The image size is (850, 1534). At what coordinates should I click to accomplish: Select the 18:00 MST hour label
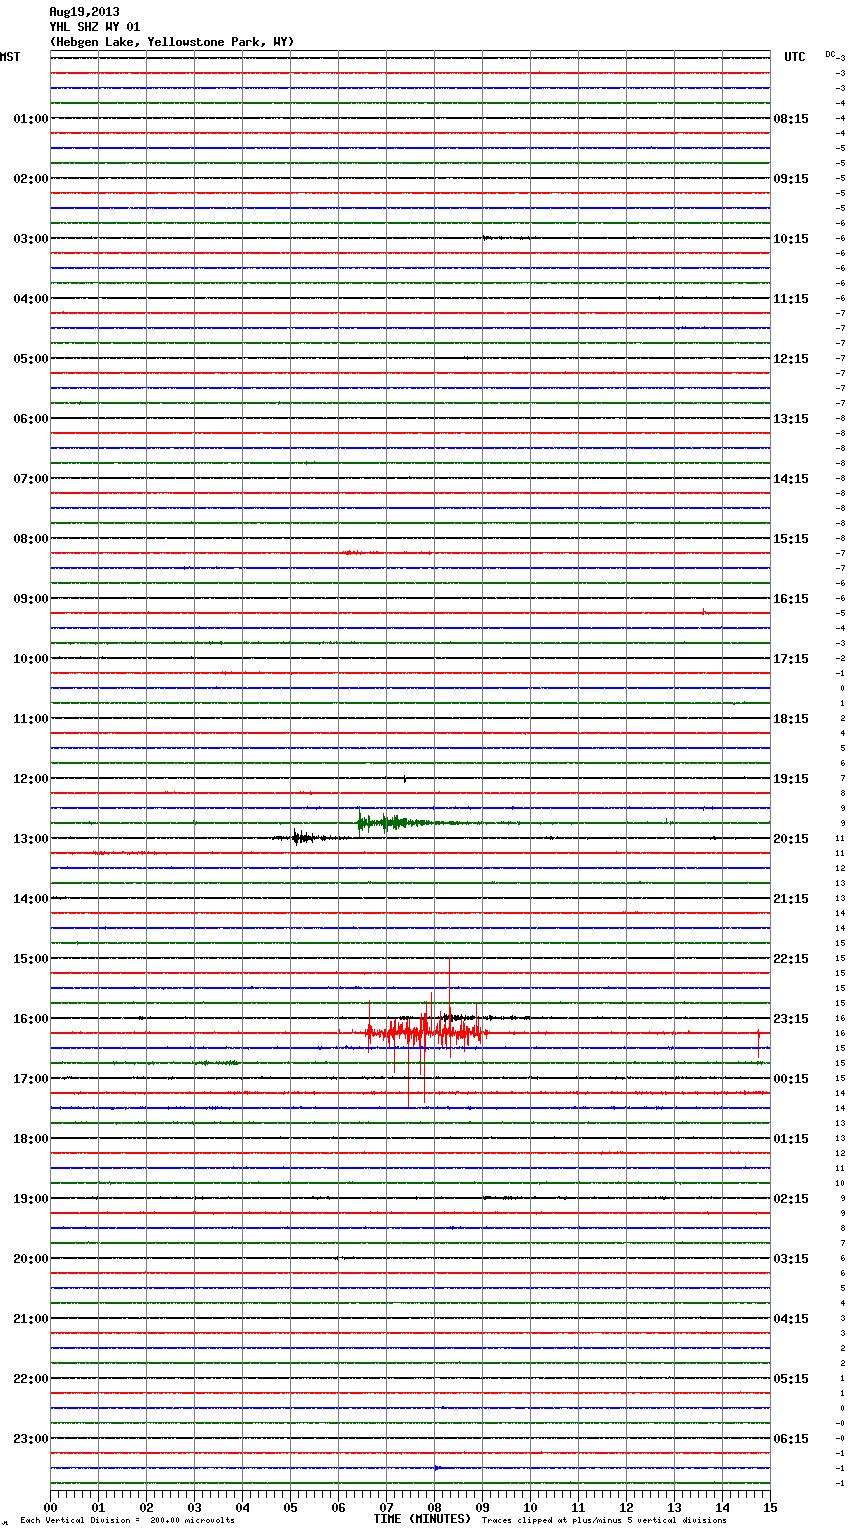[31, 1139]
